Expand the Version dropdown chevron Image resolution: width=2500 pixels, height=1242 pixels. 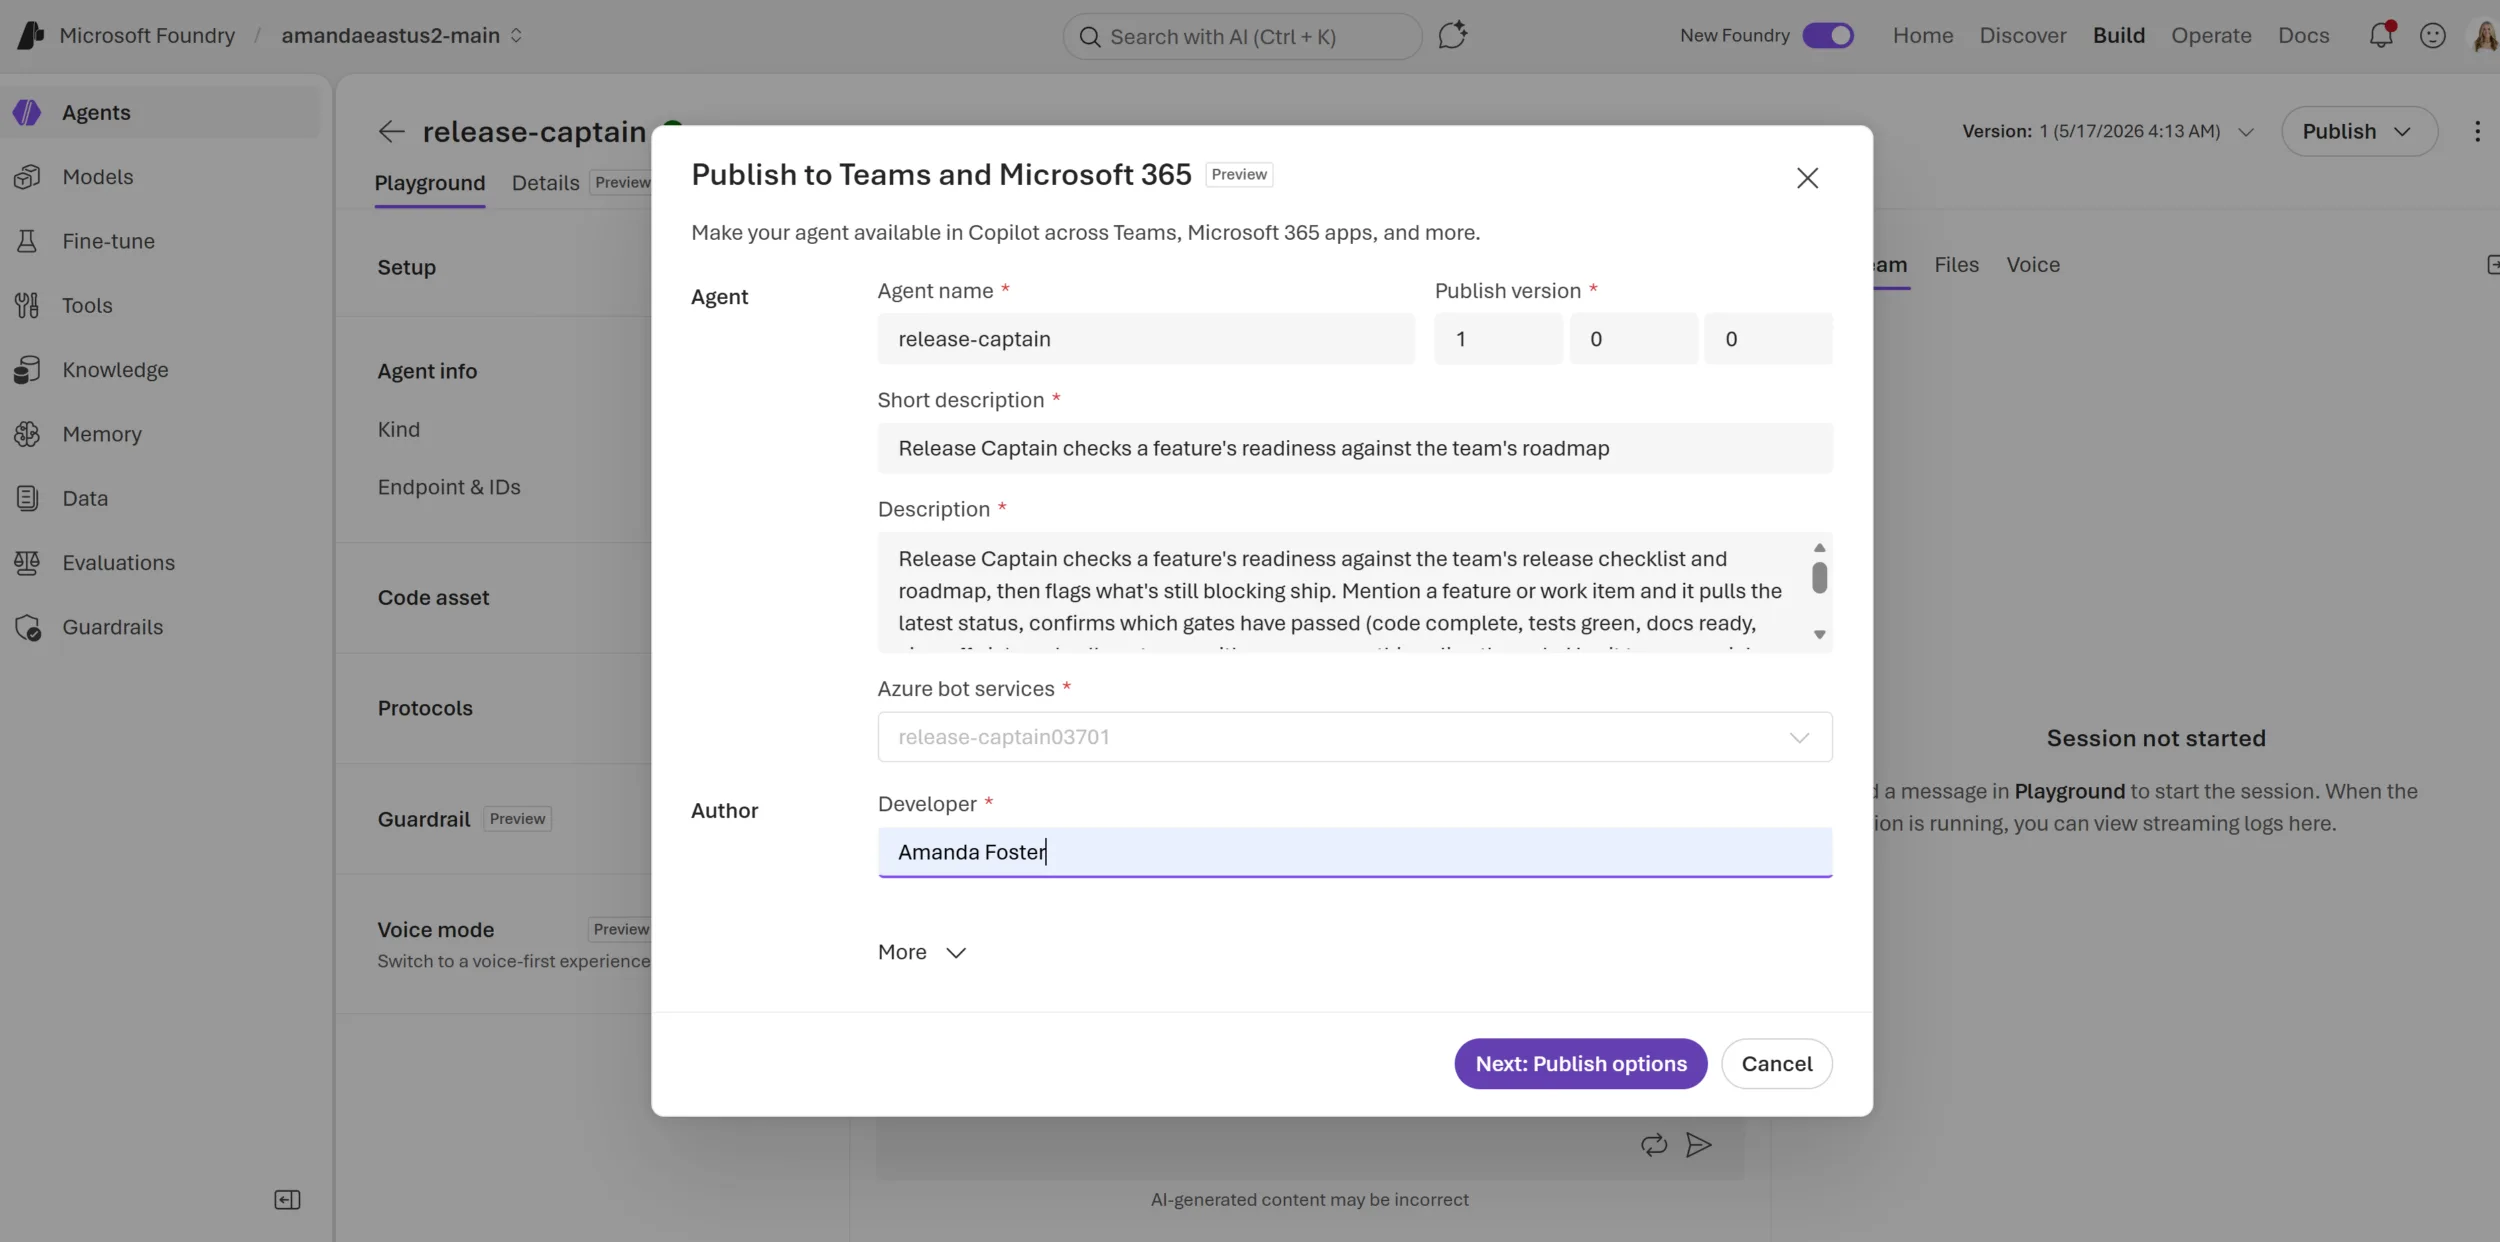tap(2245, 132)
